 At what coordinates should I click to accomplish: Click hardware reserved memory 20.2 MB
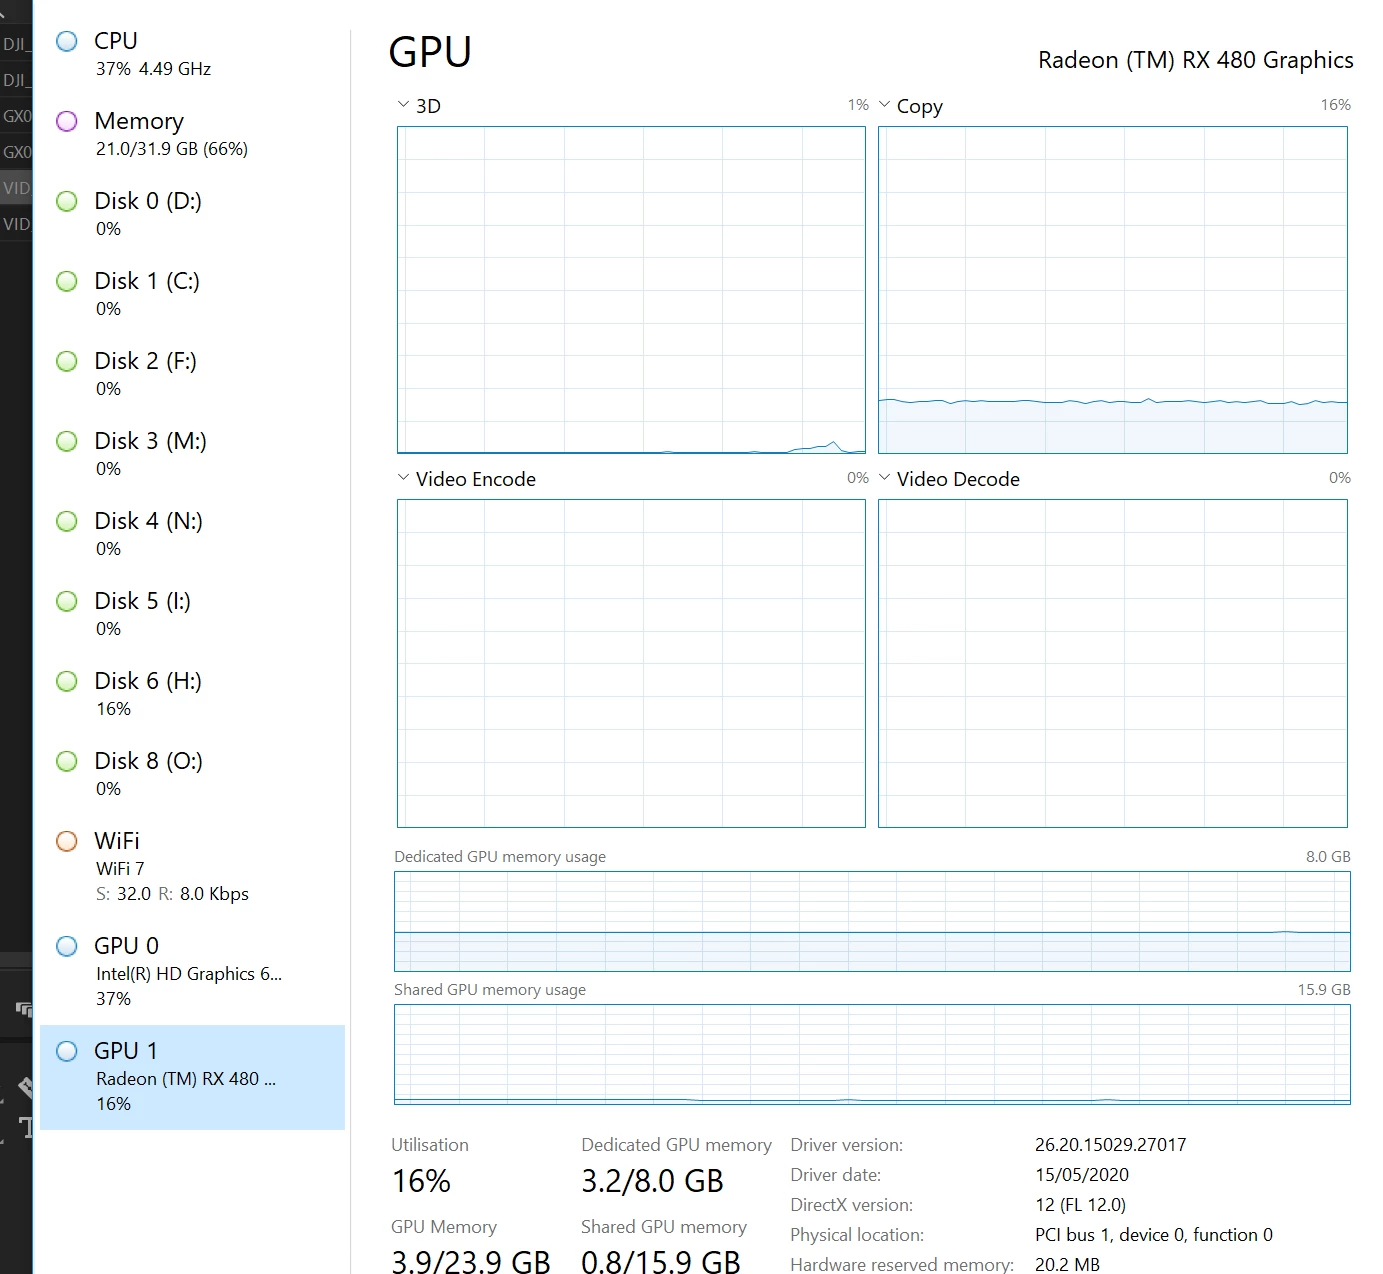coord(1067,1265)
